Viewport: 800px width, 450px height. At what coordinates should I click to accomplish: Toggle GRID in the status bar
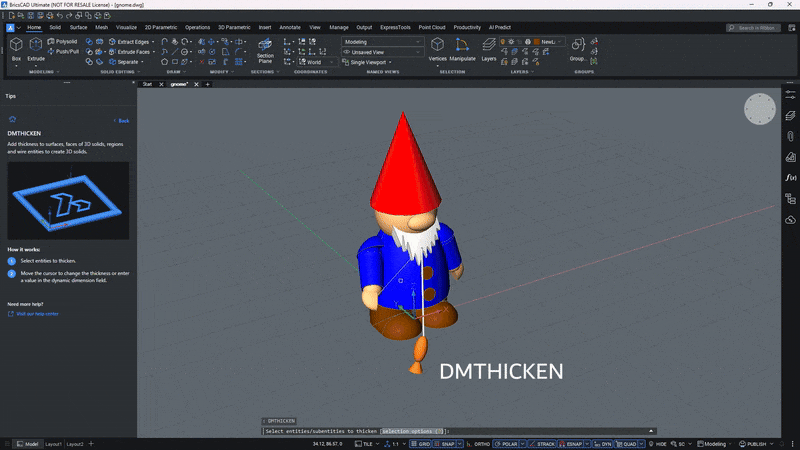point(421,443)
